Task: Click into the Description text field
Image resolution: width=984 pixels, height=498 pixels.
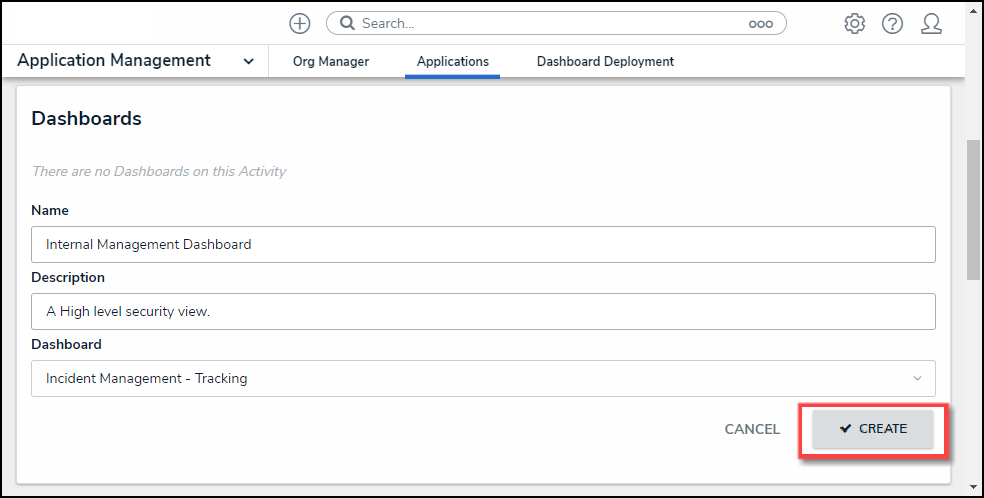Action: (x=483, y=311)
